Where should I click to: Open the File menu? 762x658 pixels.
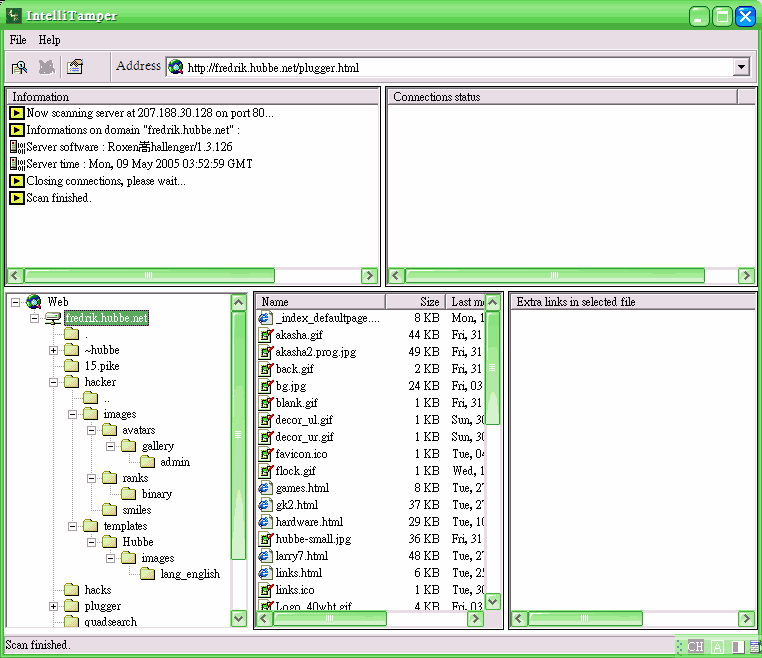[18, 40]
